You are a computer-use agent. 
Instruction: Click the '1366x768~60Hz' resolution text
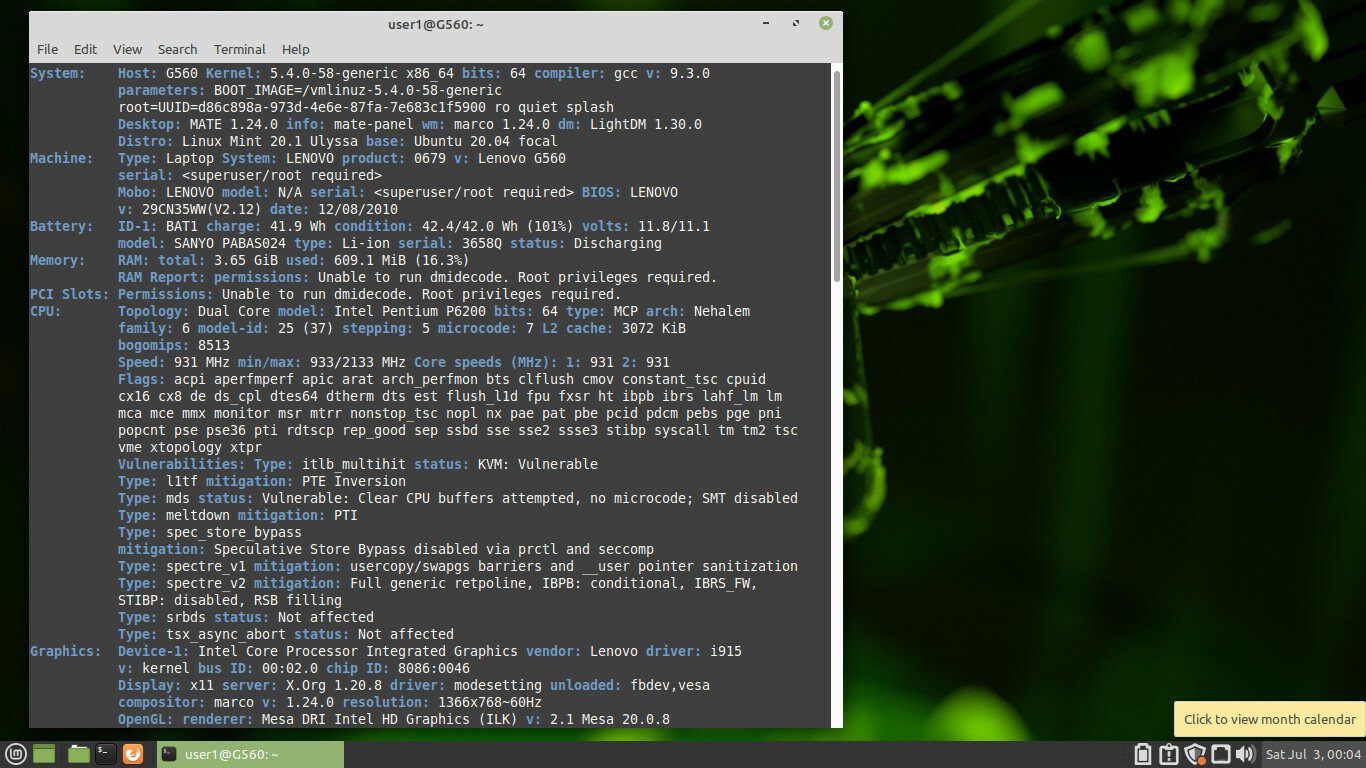(x=490, y=702)
